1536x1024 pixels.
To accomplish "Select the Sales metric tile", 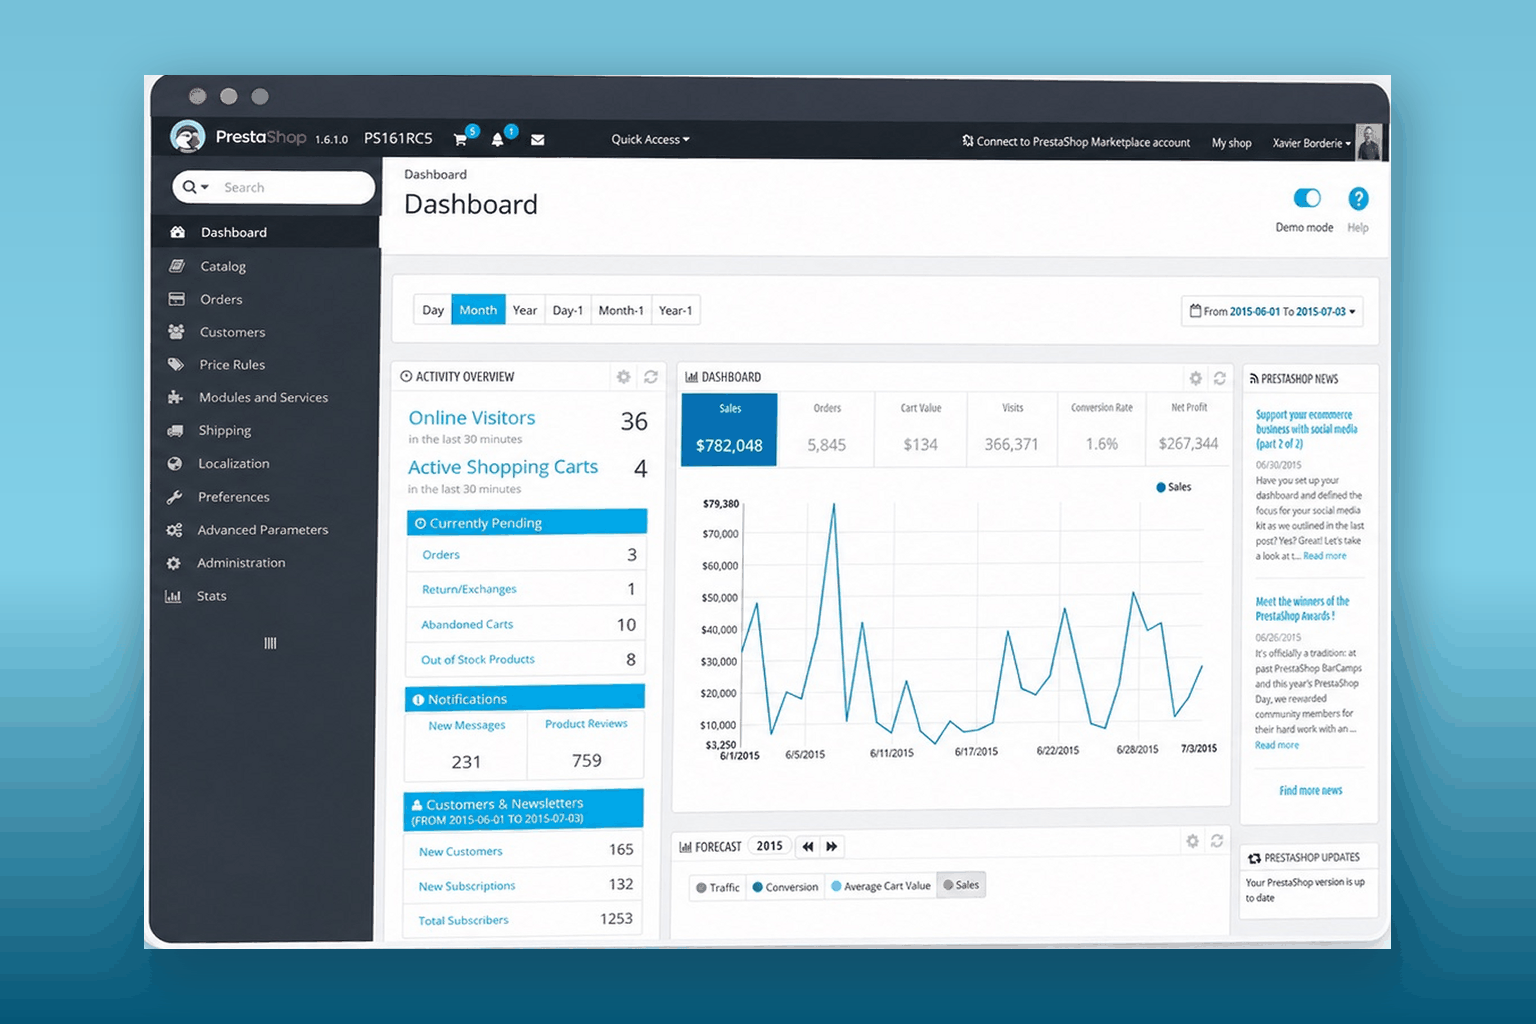I will click(x=730, y=430).
